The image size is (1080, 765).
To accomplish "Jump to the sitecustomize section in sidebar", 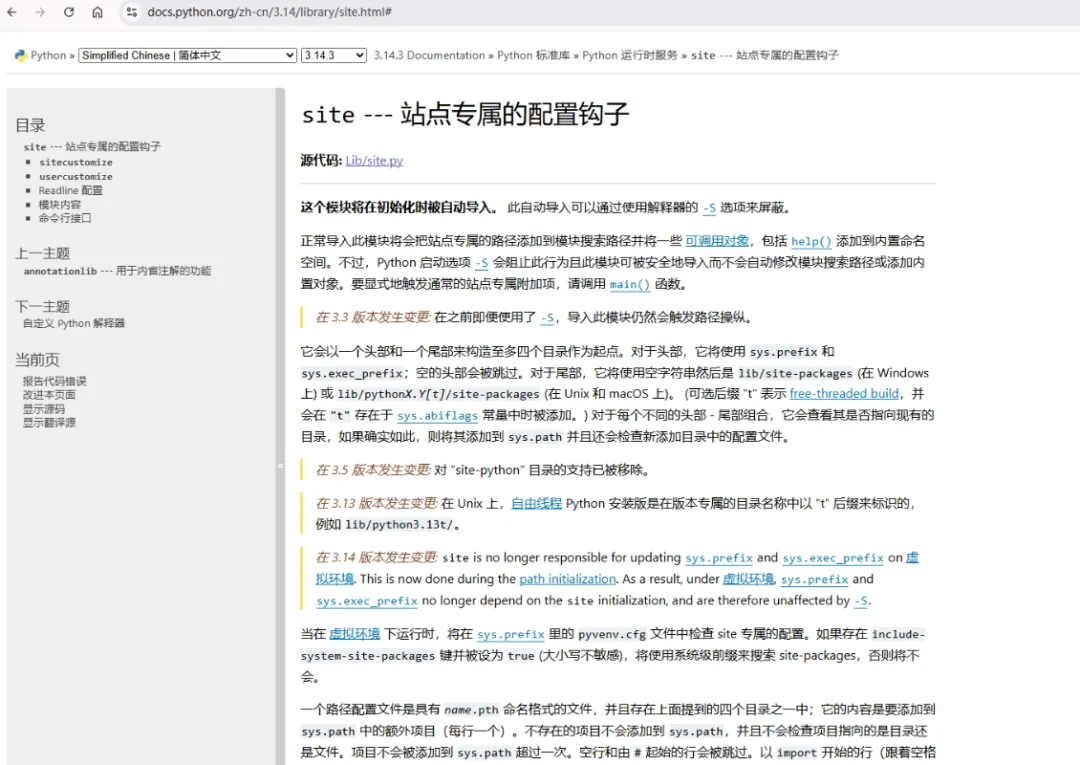I will pyautogui.click(x=76, y=162).
